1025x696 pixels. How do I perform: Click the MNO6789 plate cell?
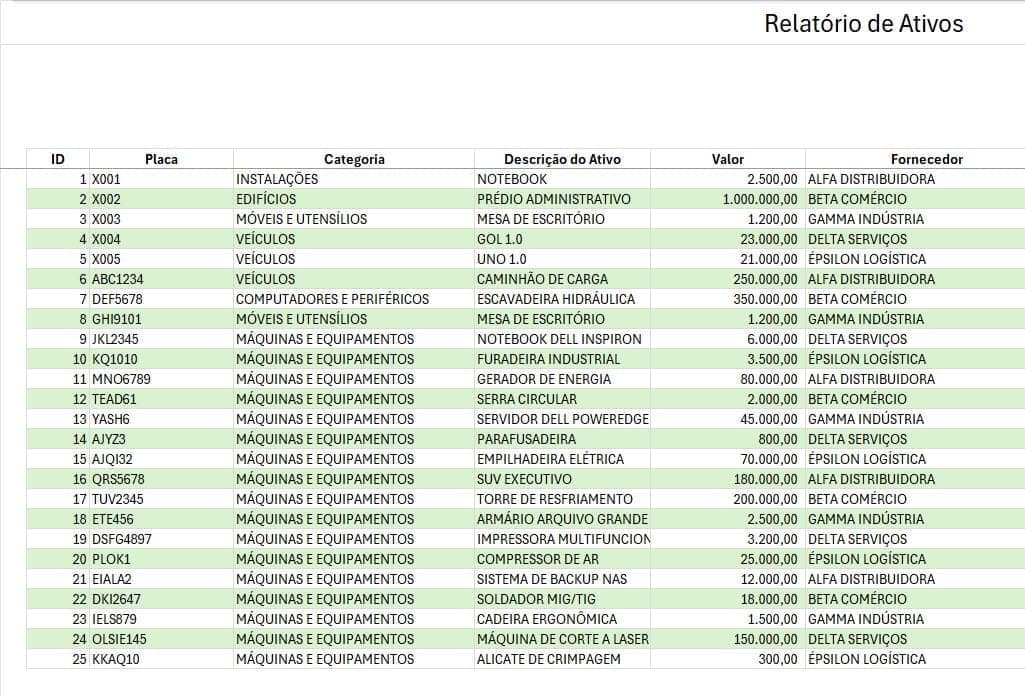click(x=161, y=379)
